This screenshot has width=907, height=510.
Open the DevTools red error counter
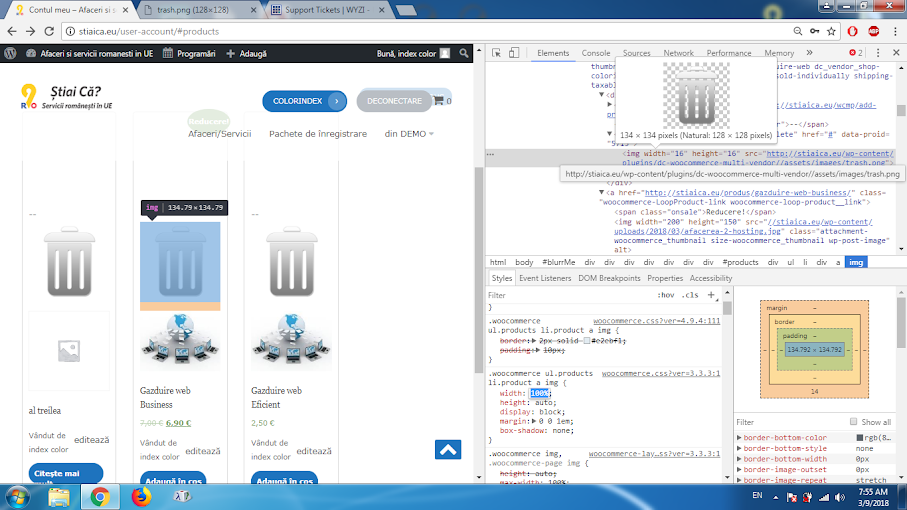(856, 53)
